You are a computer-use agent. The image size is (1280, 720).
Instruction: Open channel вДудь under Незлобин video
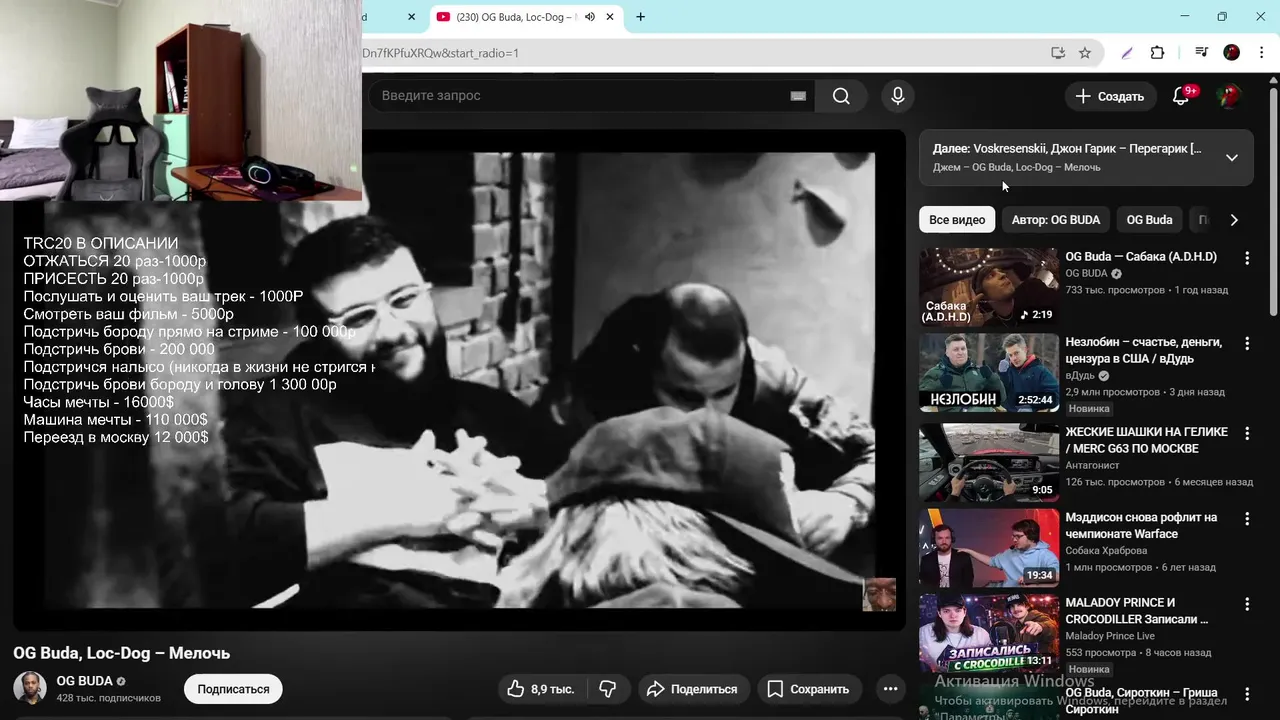(1079, 376)
